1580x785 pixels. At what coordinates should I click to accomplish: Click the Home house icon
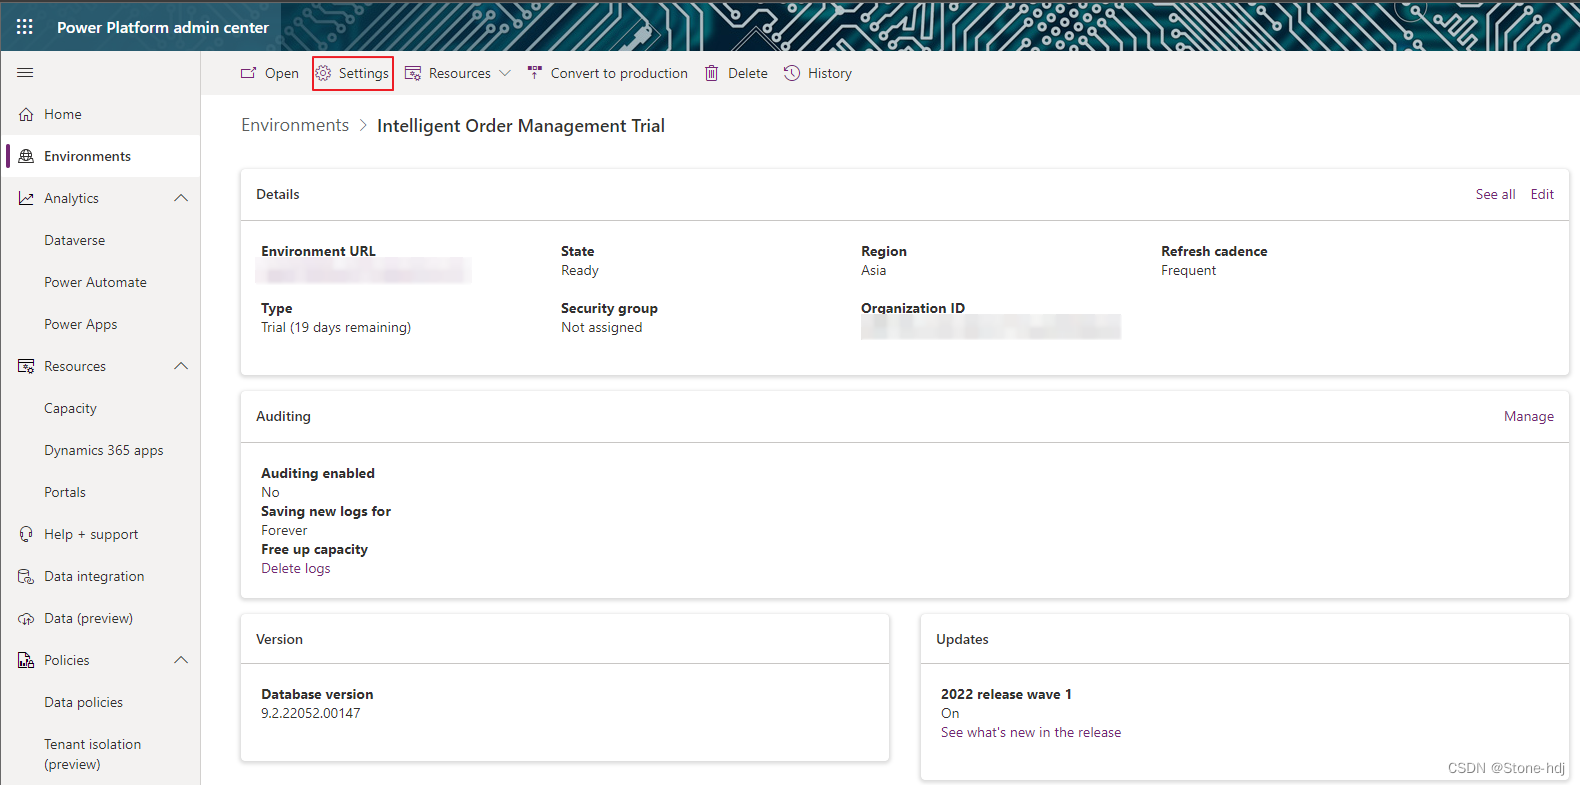point(26,114)
